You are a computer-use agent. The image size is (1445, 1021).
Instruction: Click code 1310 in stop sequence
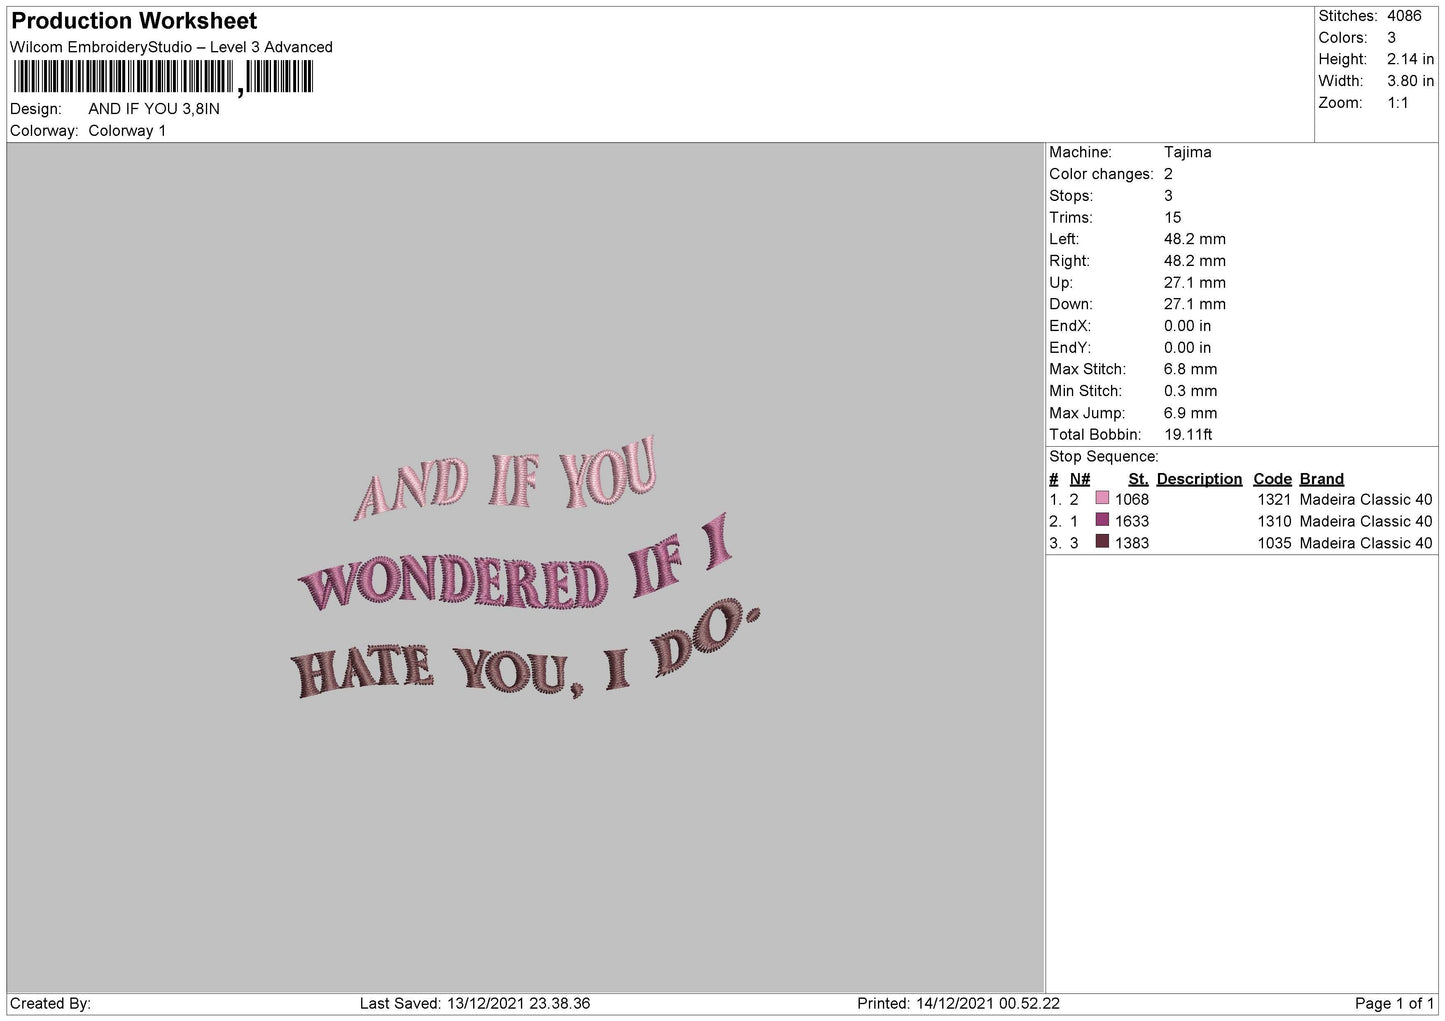tap(1274, 521)
